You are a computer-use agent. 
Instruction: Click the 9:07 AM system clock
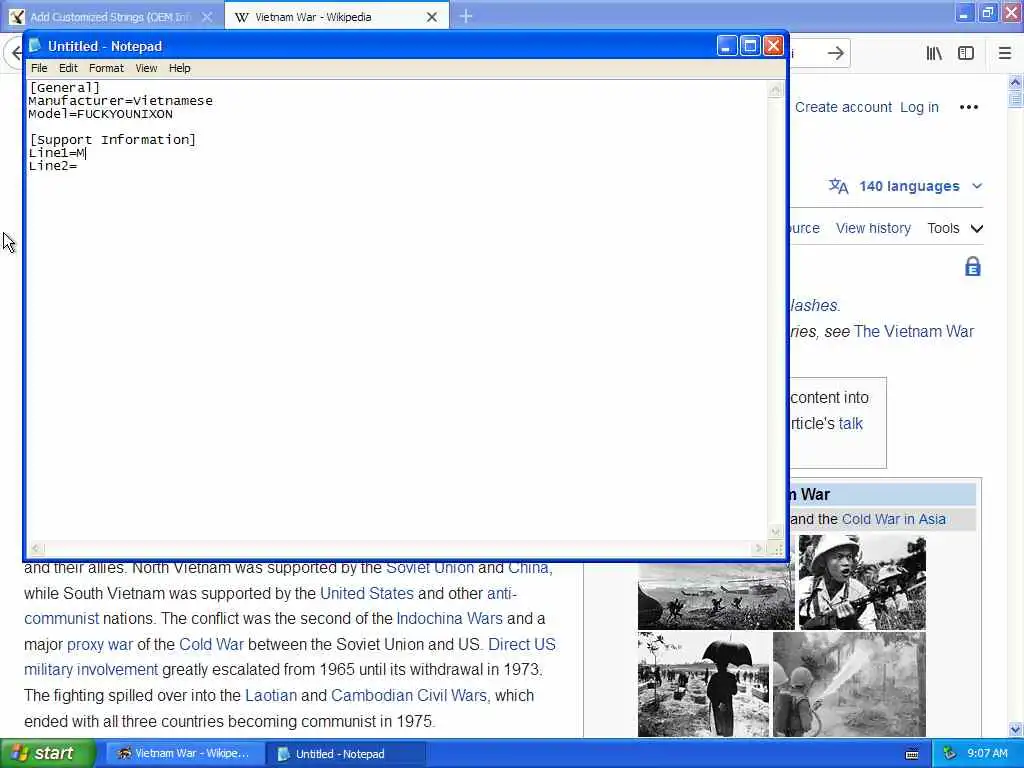pos(987,753)
